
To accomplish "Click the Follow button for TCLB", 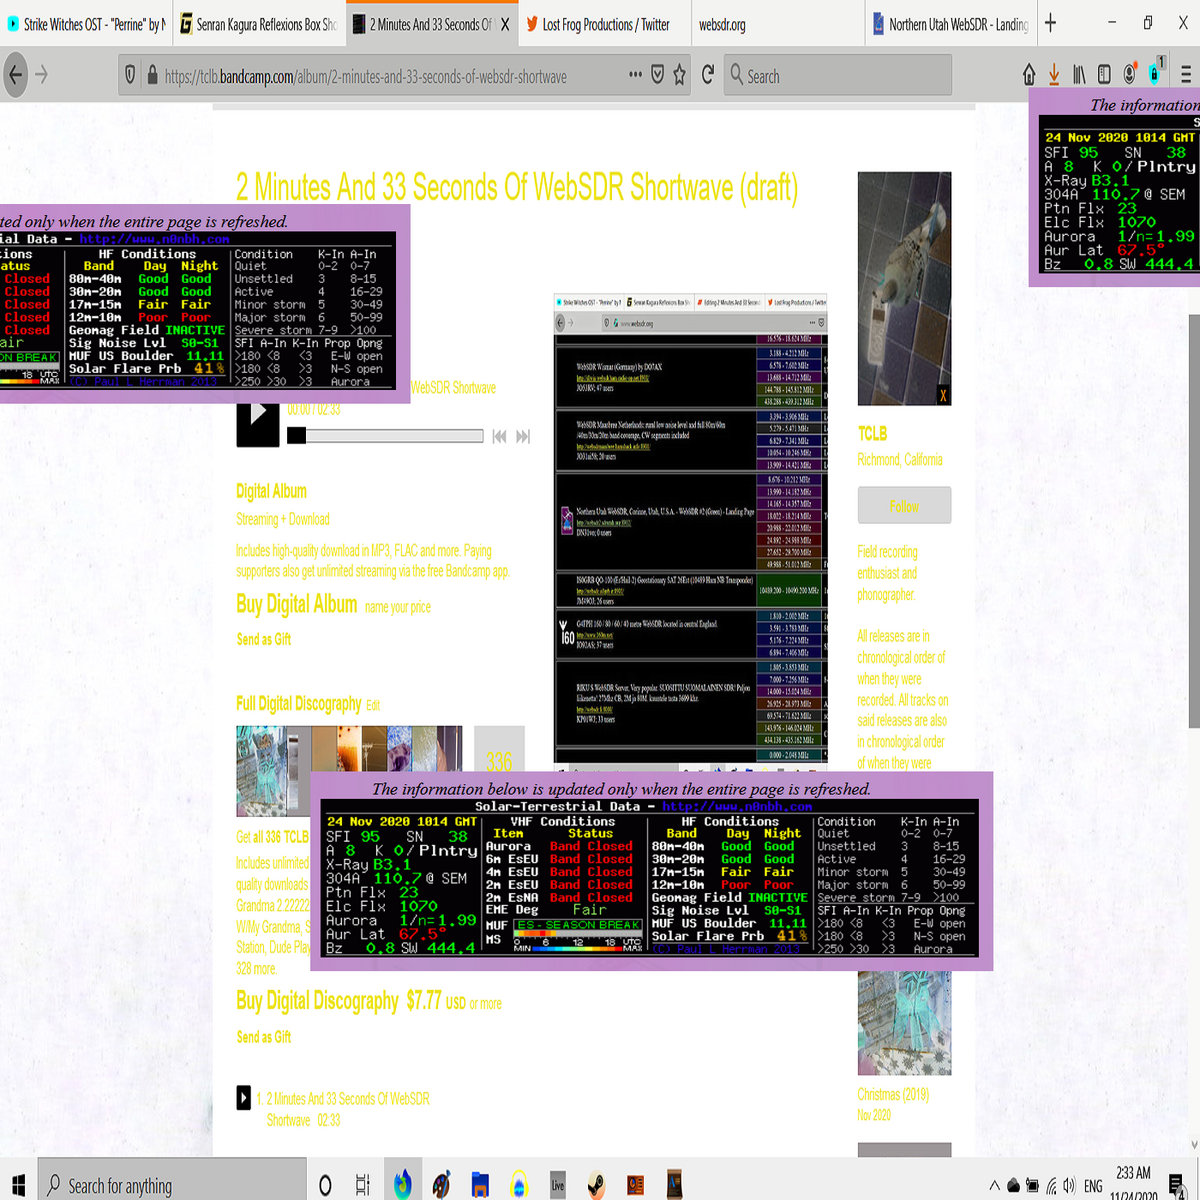I will tap(904, 506).
